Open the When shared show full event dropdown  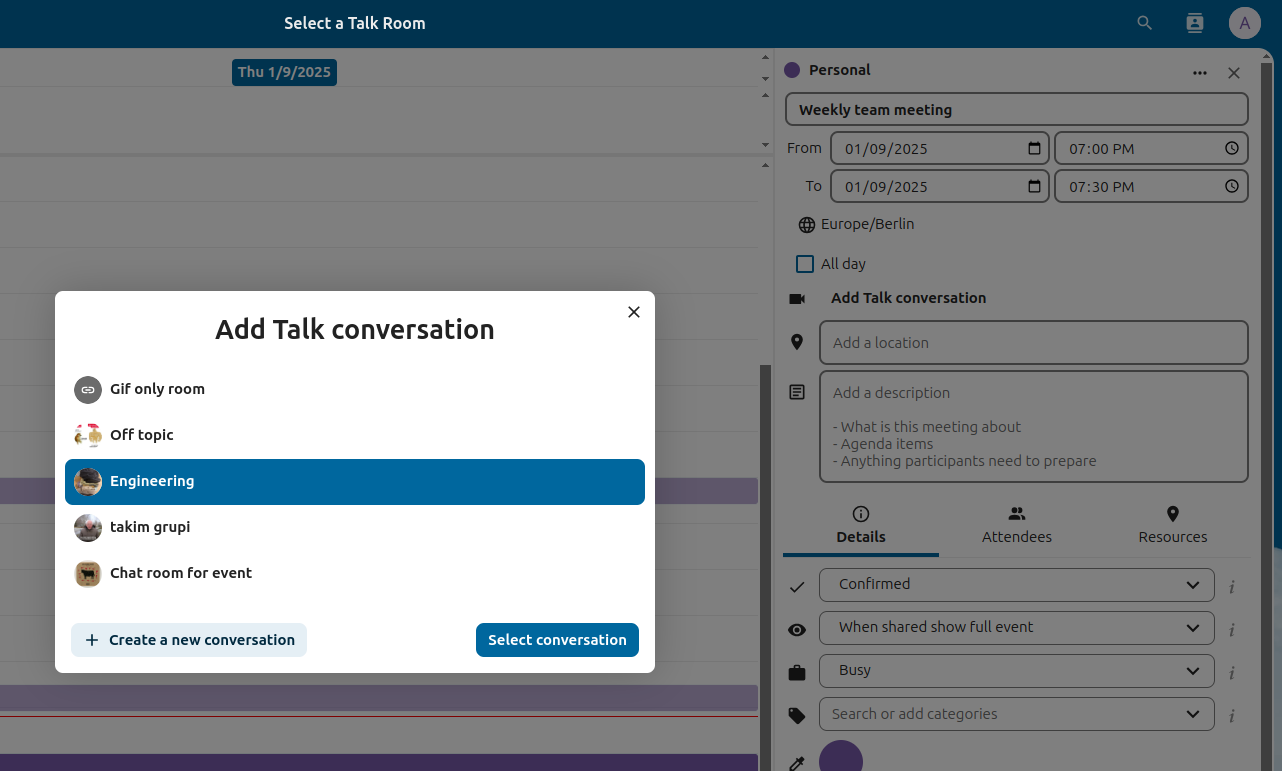pyautogui.click(x=1016, y=627)
